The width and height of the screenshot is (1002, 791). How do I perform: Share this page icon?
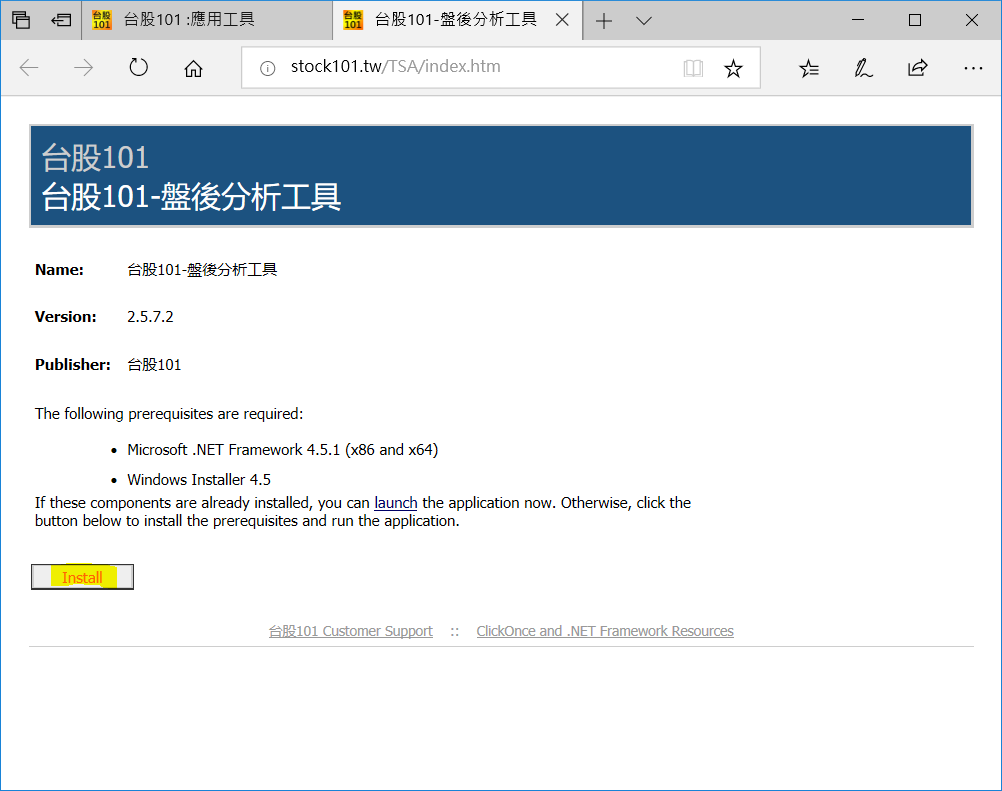tap(918, 67)
